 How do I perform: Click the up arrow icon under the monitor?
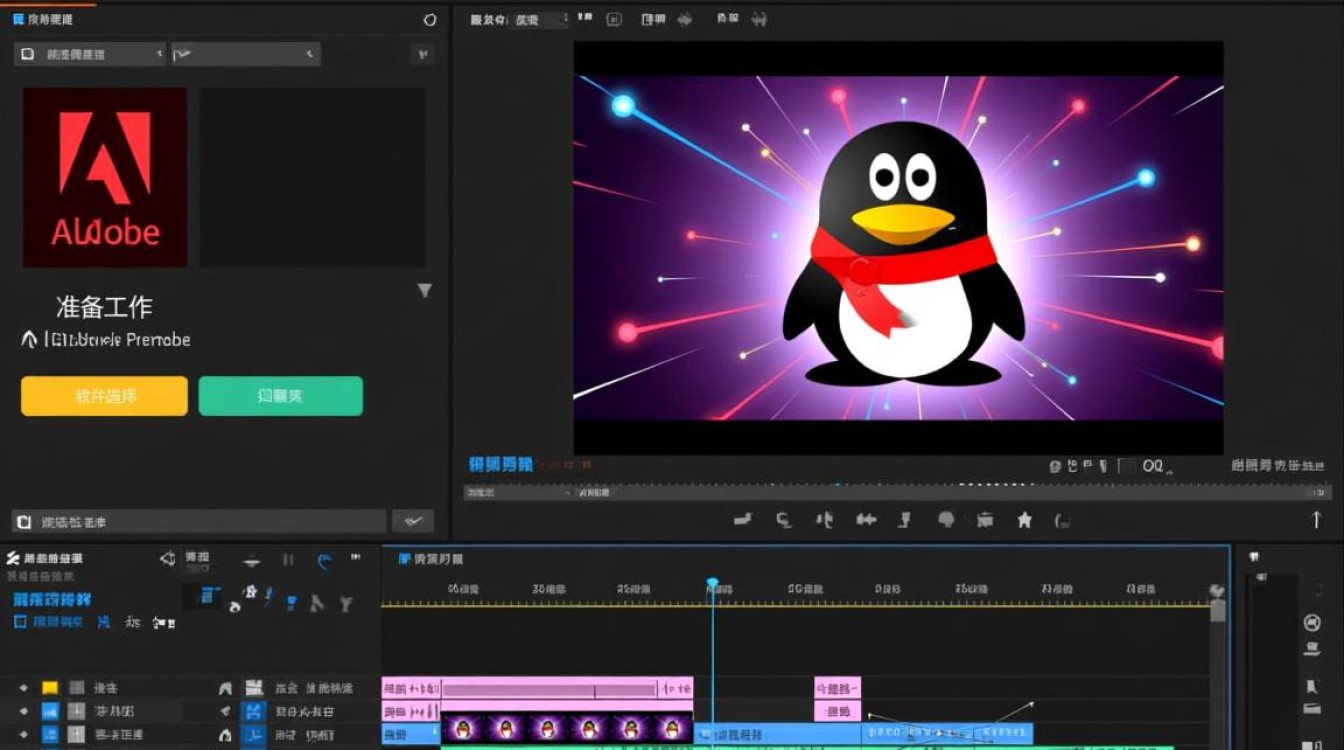tap(1317, 519)
